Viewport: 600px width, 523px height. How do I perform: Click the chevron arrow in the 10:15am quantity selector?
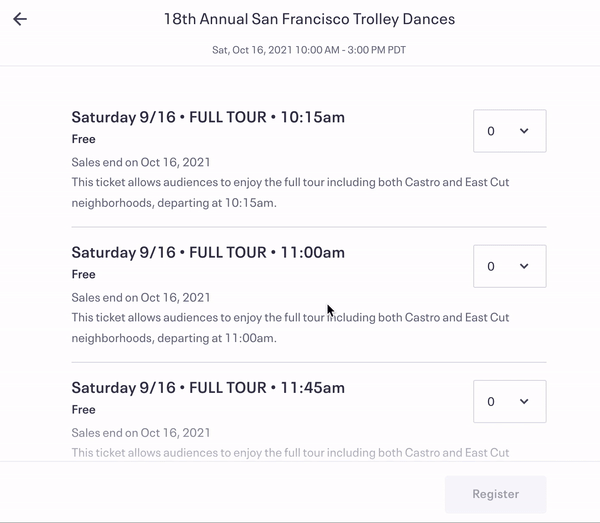(524, 131)
